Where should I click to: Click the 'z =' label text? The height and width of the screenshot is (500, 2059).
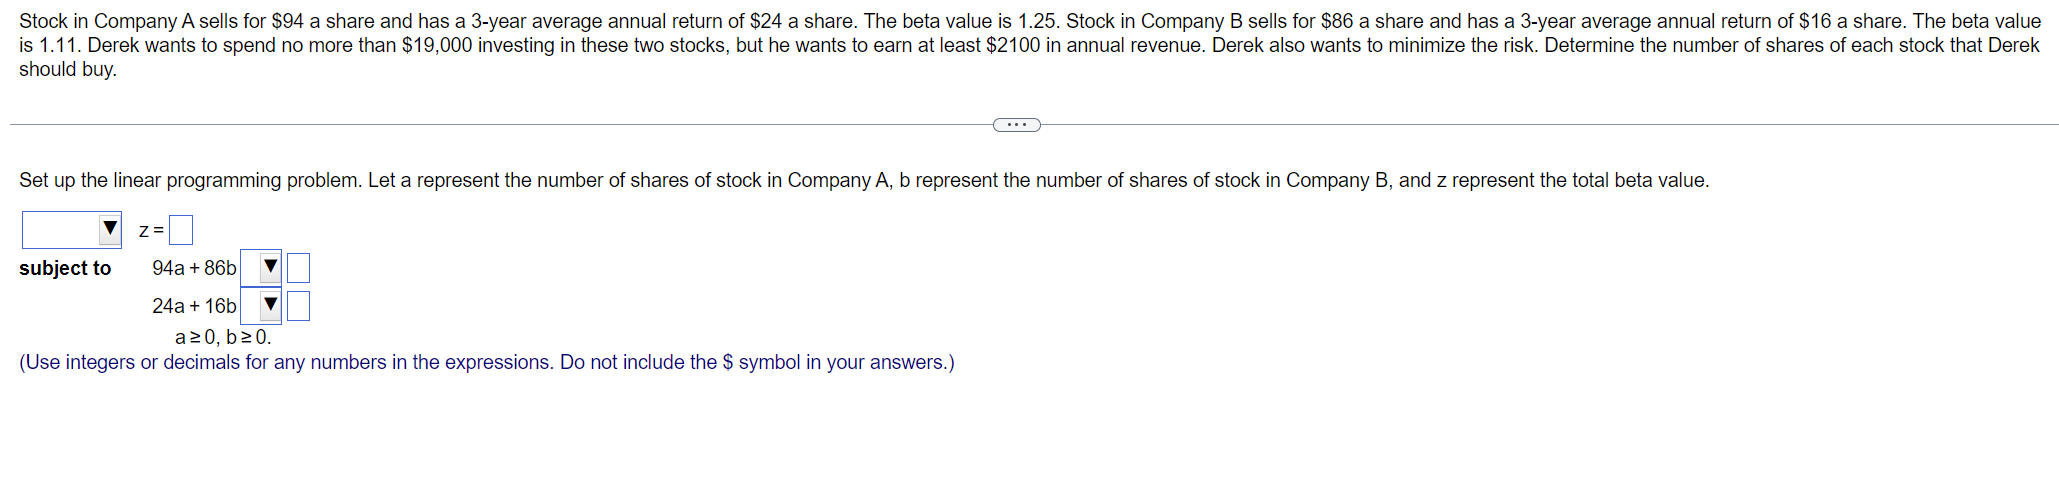click(151, 231)
